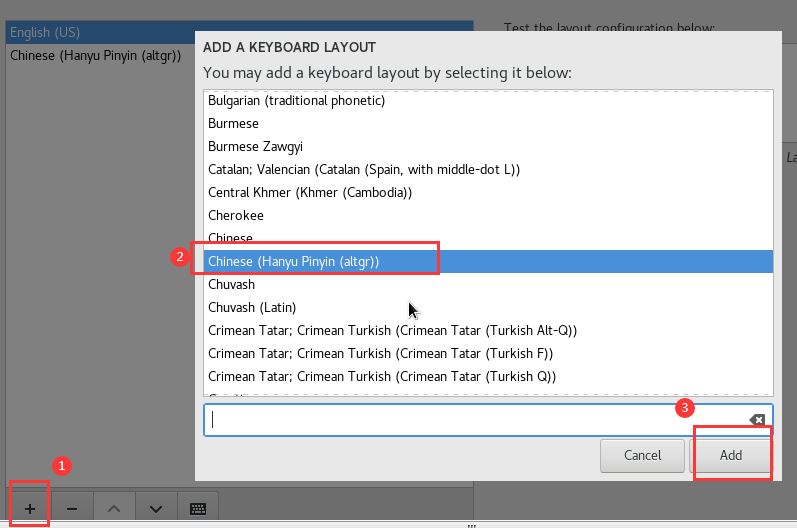Choose Crimean Tatar (Turkish F) layout

click(x=380, y=353)
